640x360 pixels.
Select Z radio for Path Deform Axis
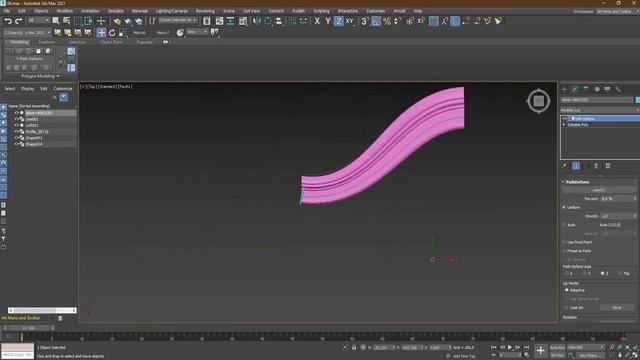tap(602, 273)
